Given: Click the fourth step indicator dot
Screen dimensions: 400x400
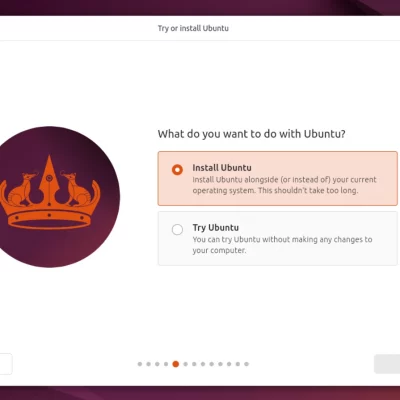Looking at the screenshot, I should [166, 364].
